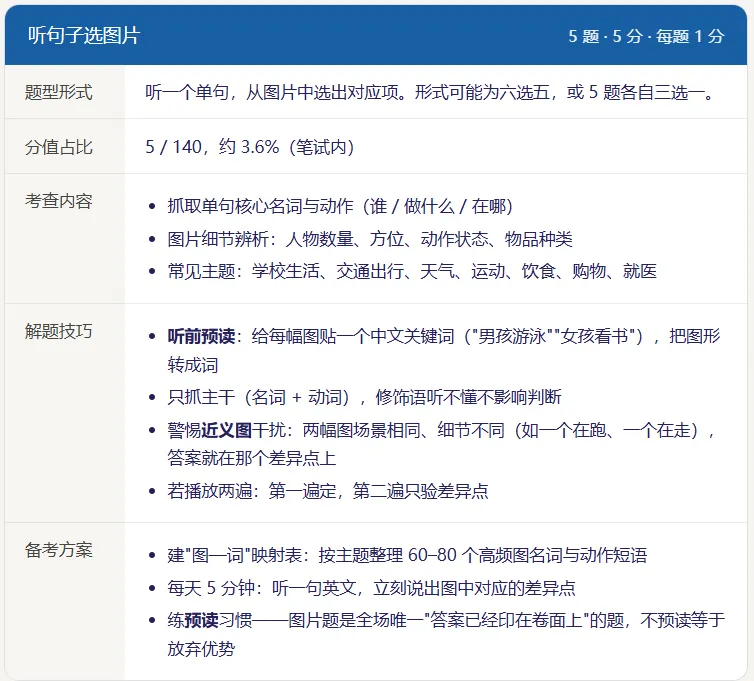
Task: Click the bullet 只抓主干（名词 + 动词）
Action: [x=364, y=397]
